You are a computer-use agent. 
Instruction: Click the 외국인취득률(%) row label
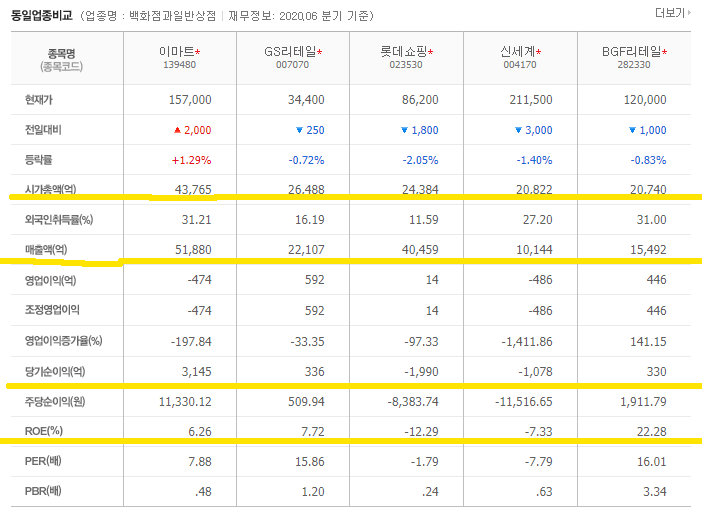[59, 220]
